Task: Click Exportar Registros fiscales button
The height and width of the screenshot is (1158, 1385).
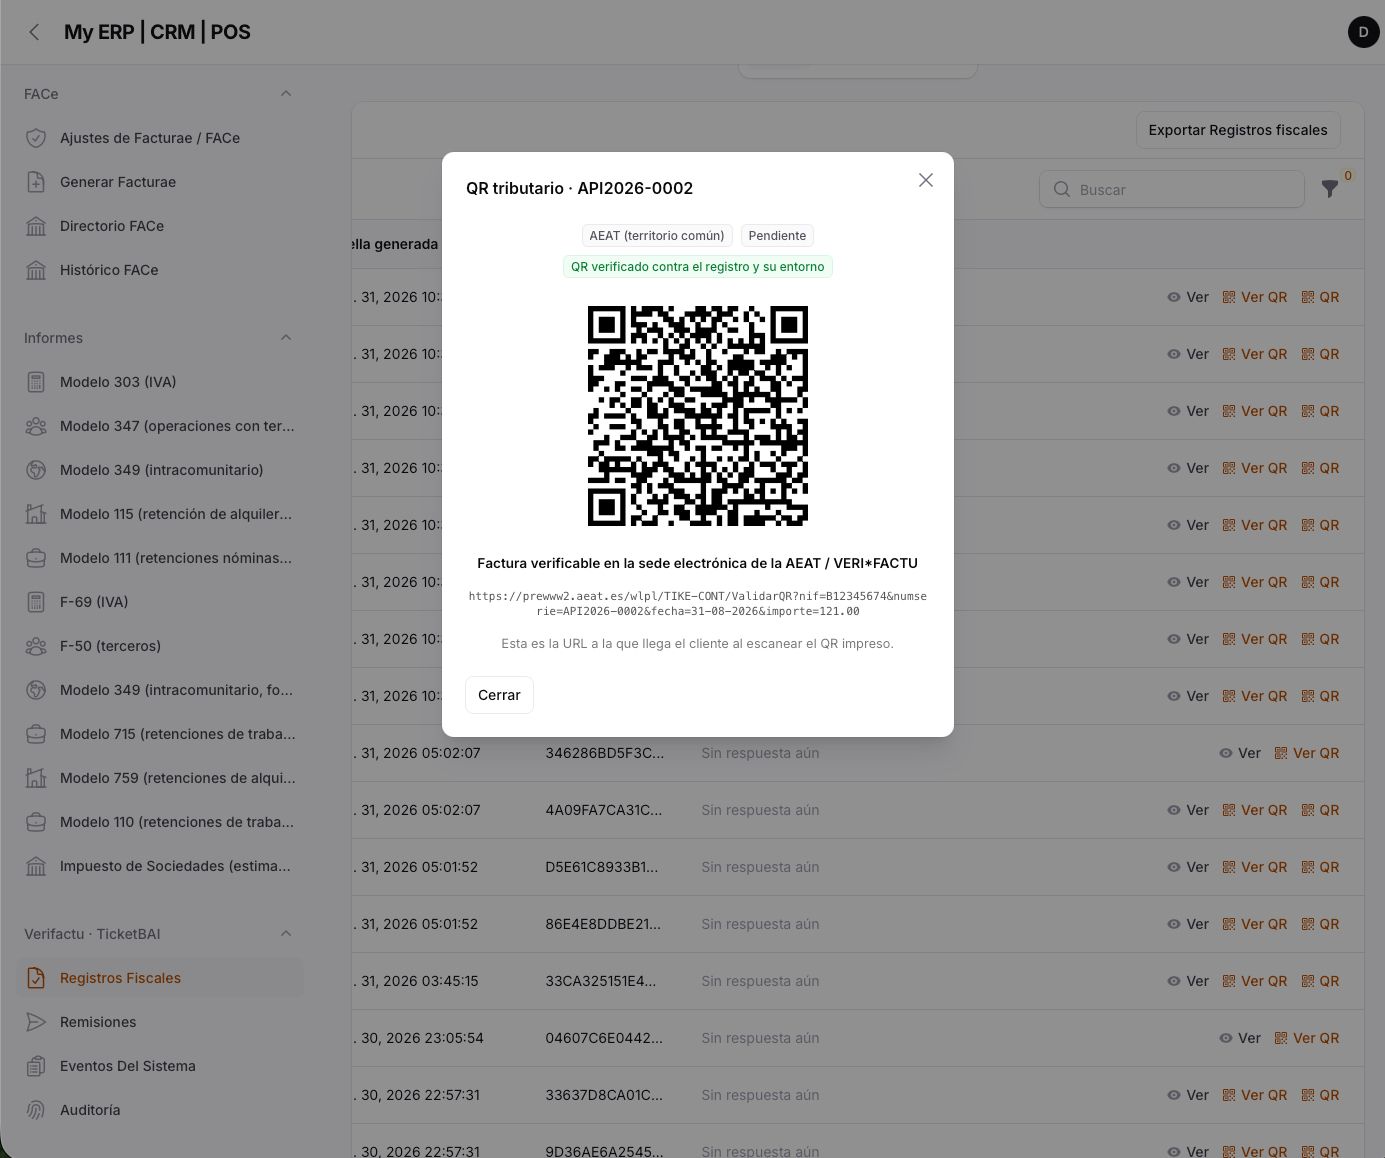Action: pyautogui.click(x=1238, y=130)
